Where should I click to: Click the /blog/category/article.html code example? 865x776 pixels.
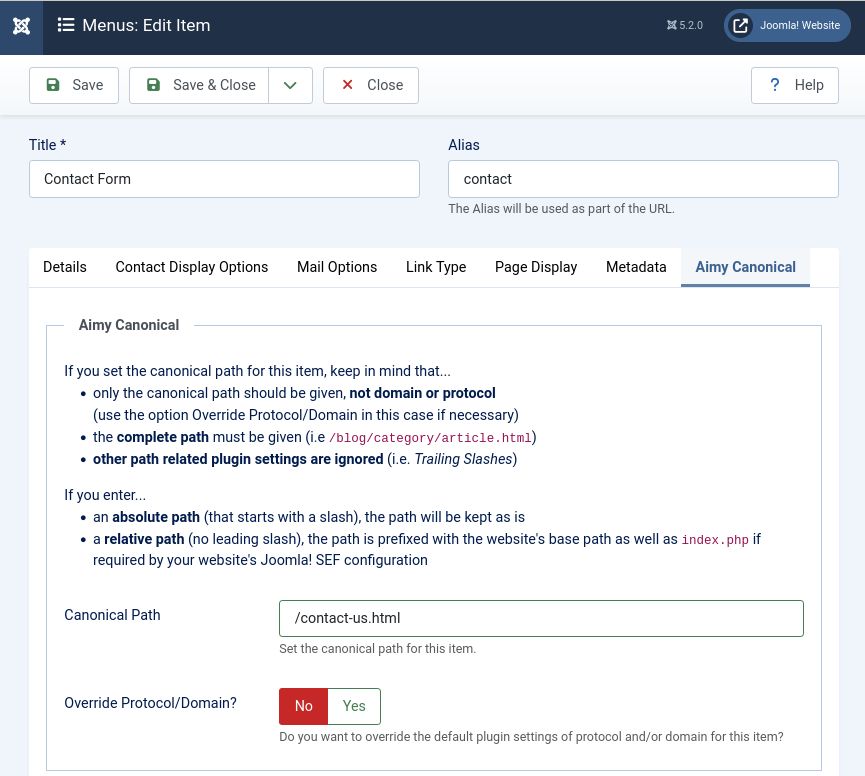430,438
